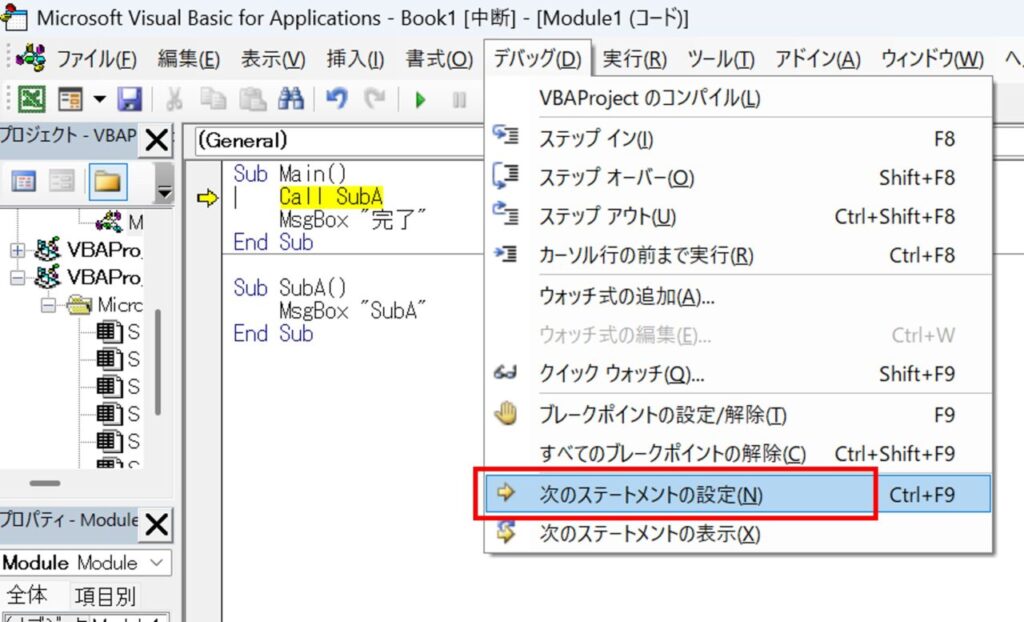Open the 挿入(I) menu

point(355,59)
